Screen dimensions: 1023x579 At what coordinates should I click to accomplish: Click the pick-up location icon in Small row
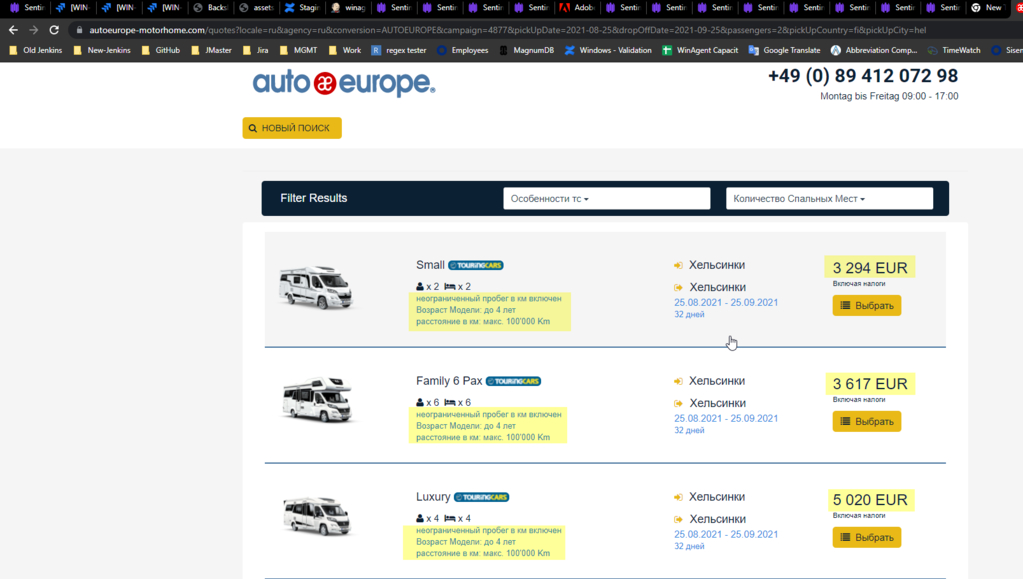[x=679, y=266]
